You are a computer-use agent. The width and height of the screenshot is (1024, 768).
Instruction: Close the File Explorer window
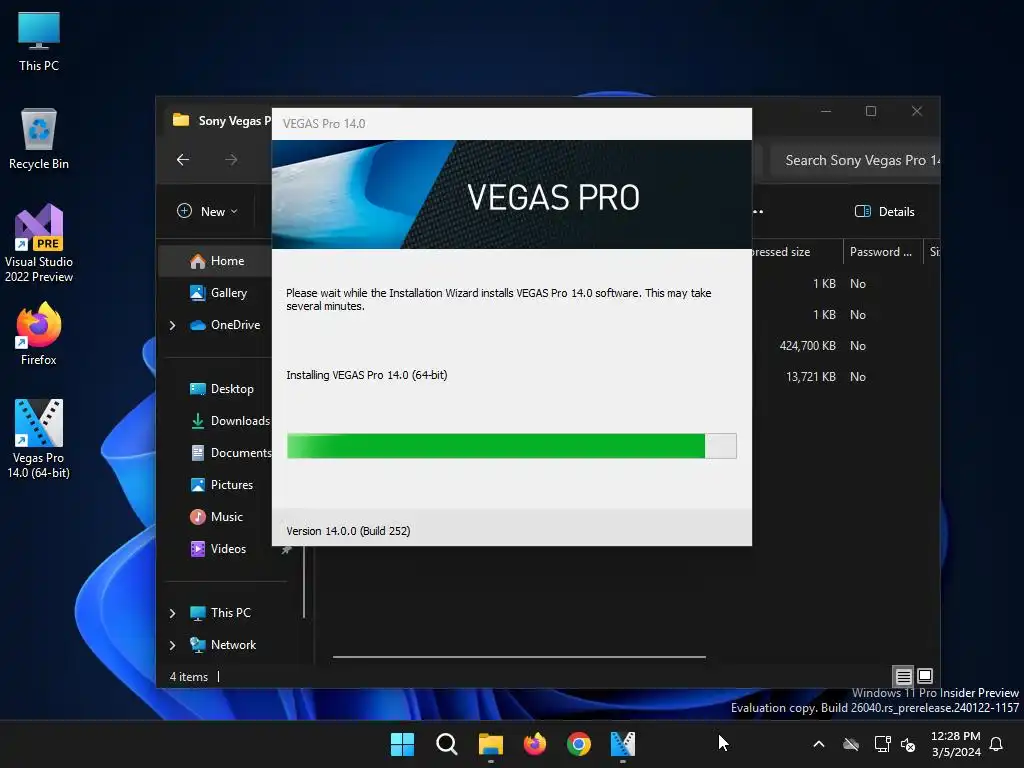point(917,112)
